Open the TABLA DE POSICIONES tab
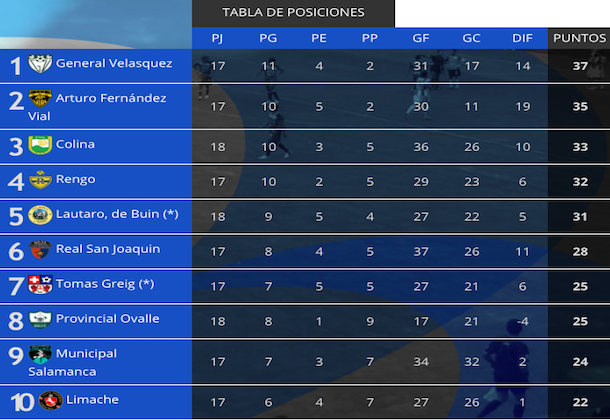610x420 pixels. 293,13
